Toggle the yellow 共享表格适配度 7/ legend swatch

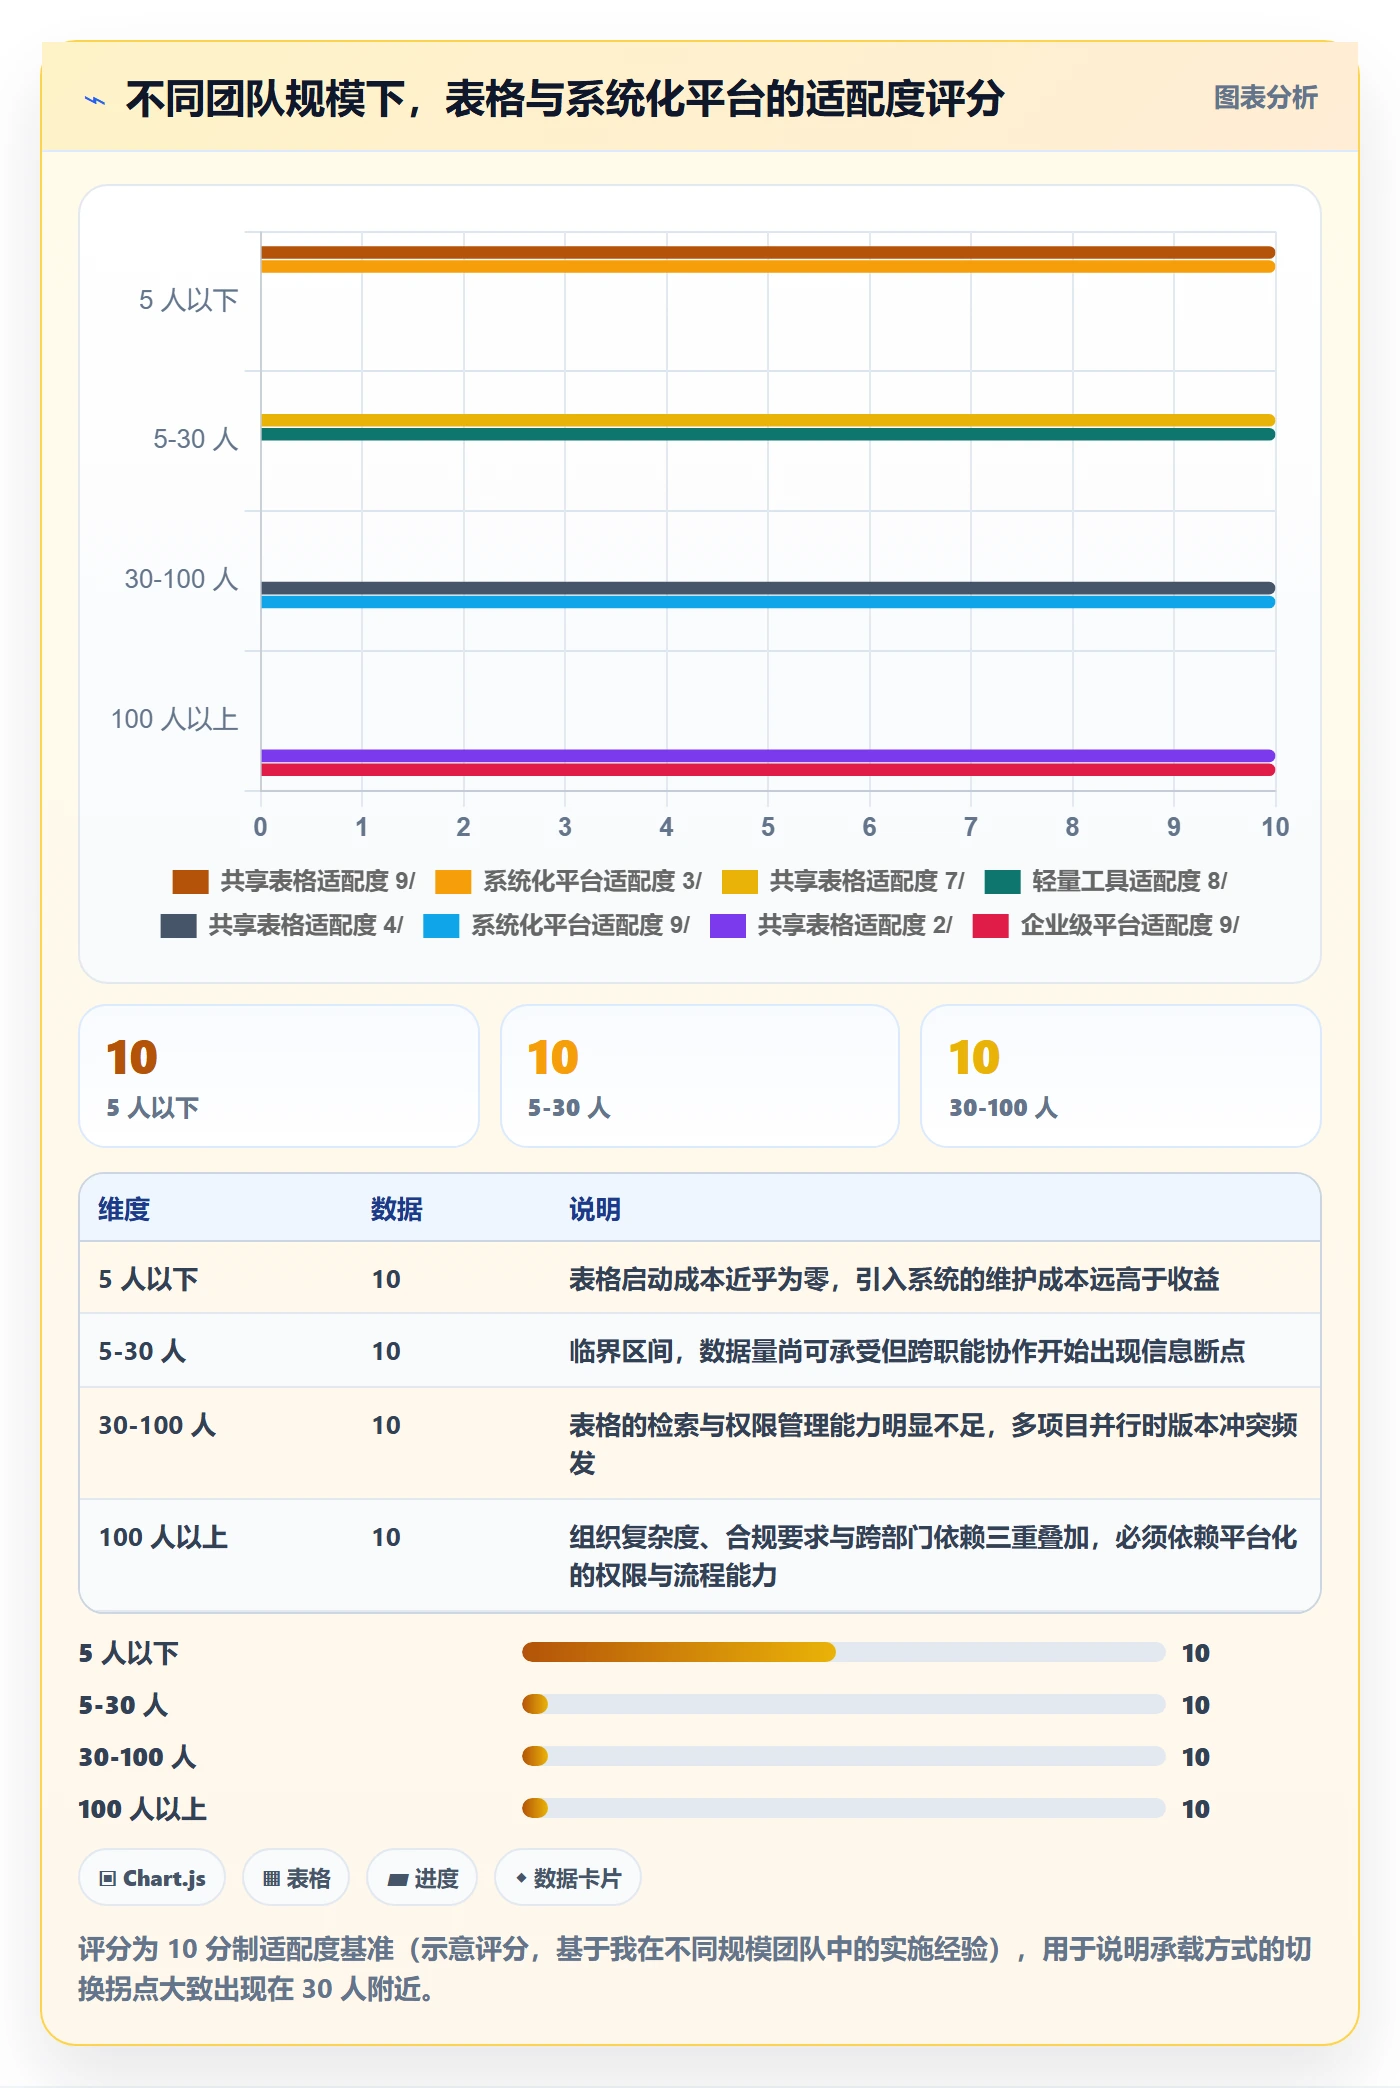[x=739, y=881]
